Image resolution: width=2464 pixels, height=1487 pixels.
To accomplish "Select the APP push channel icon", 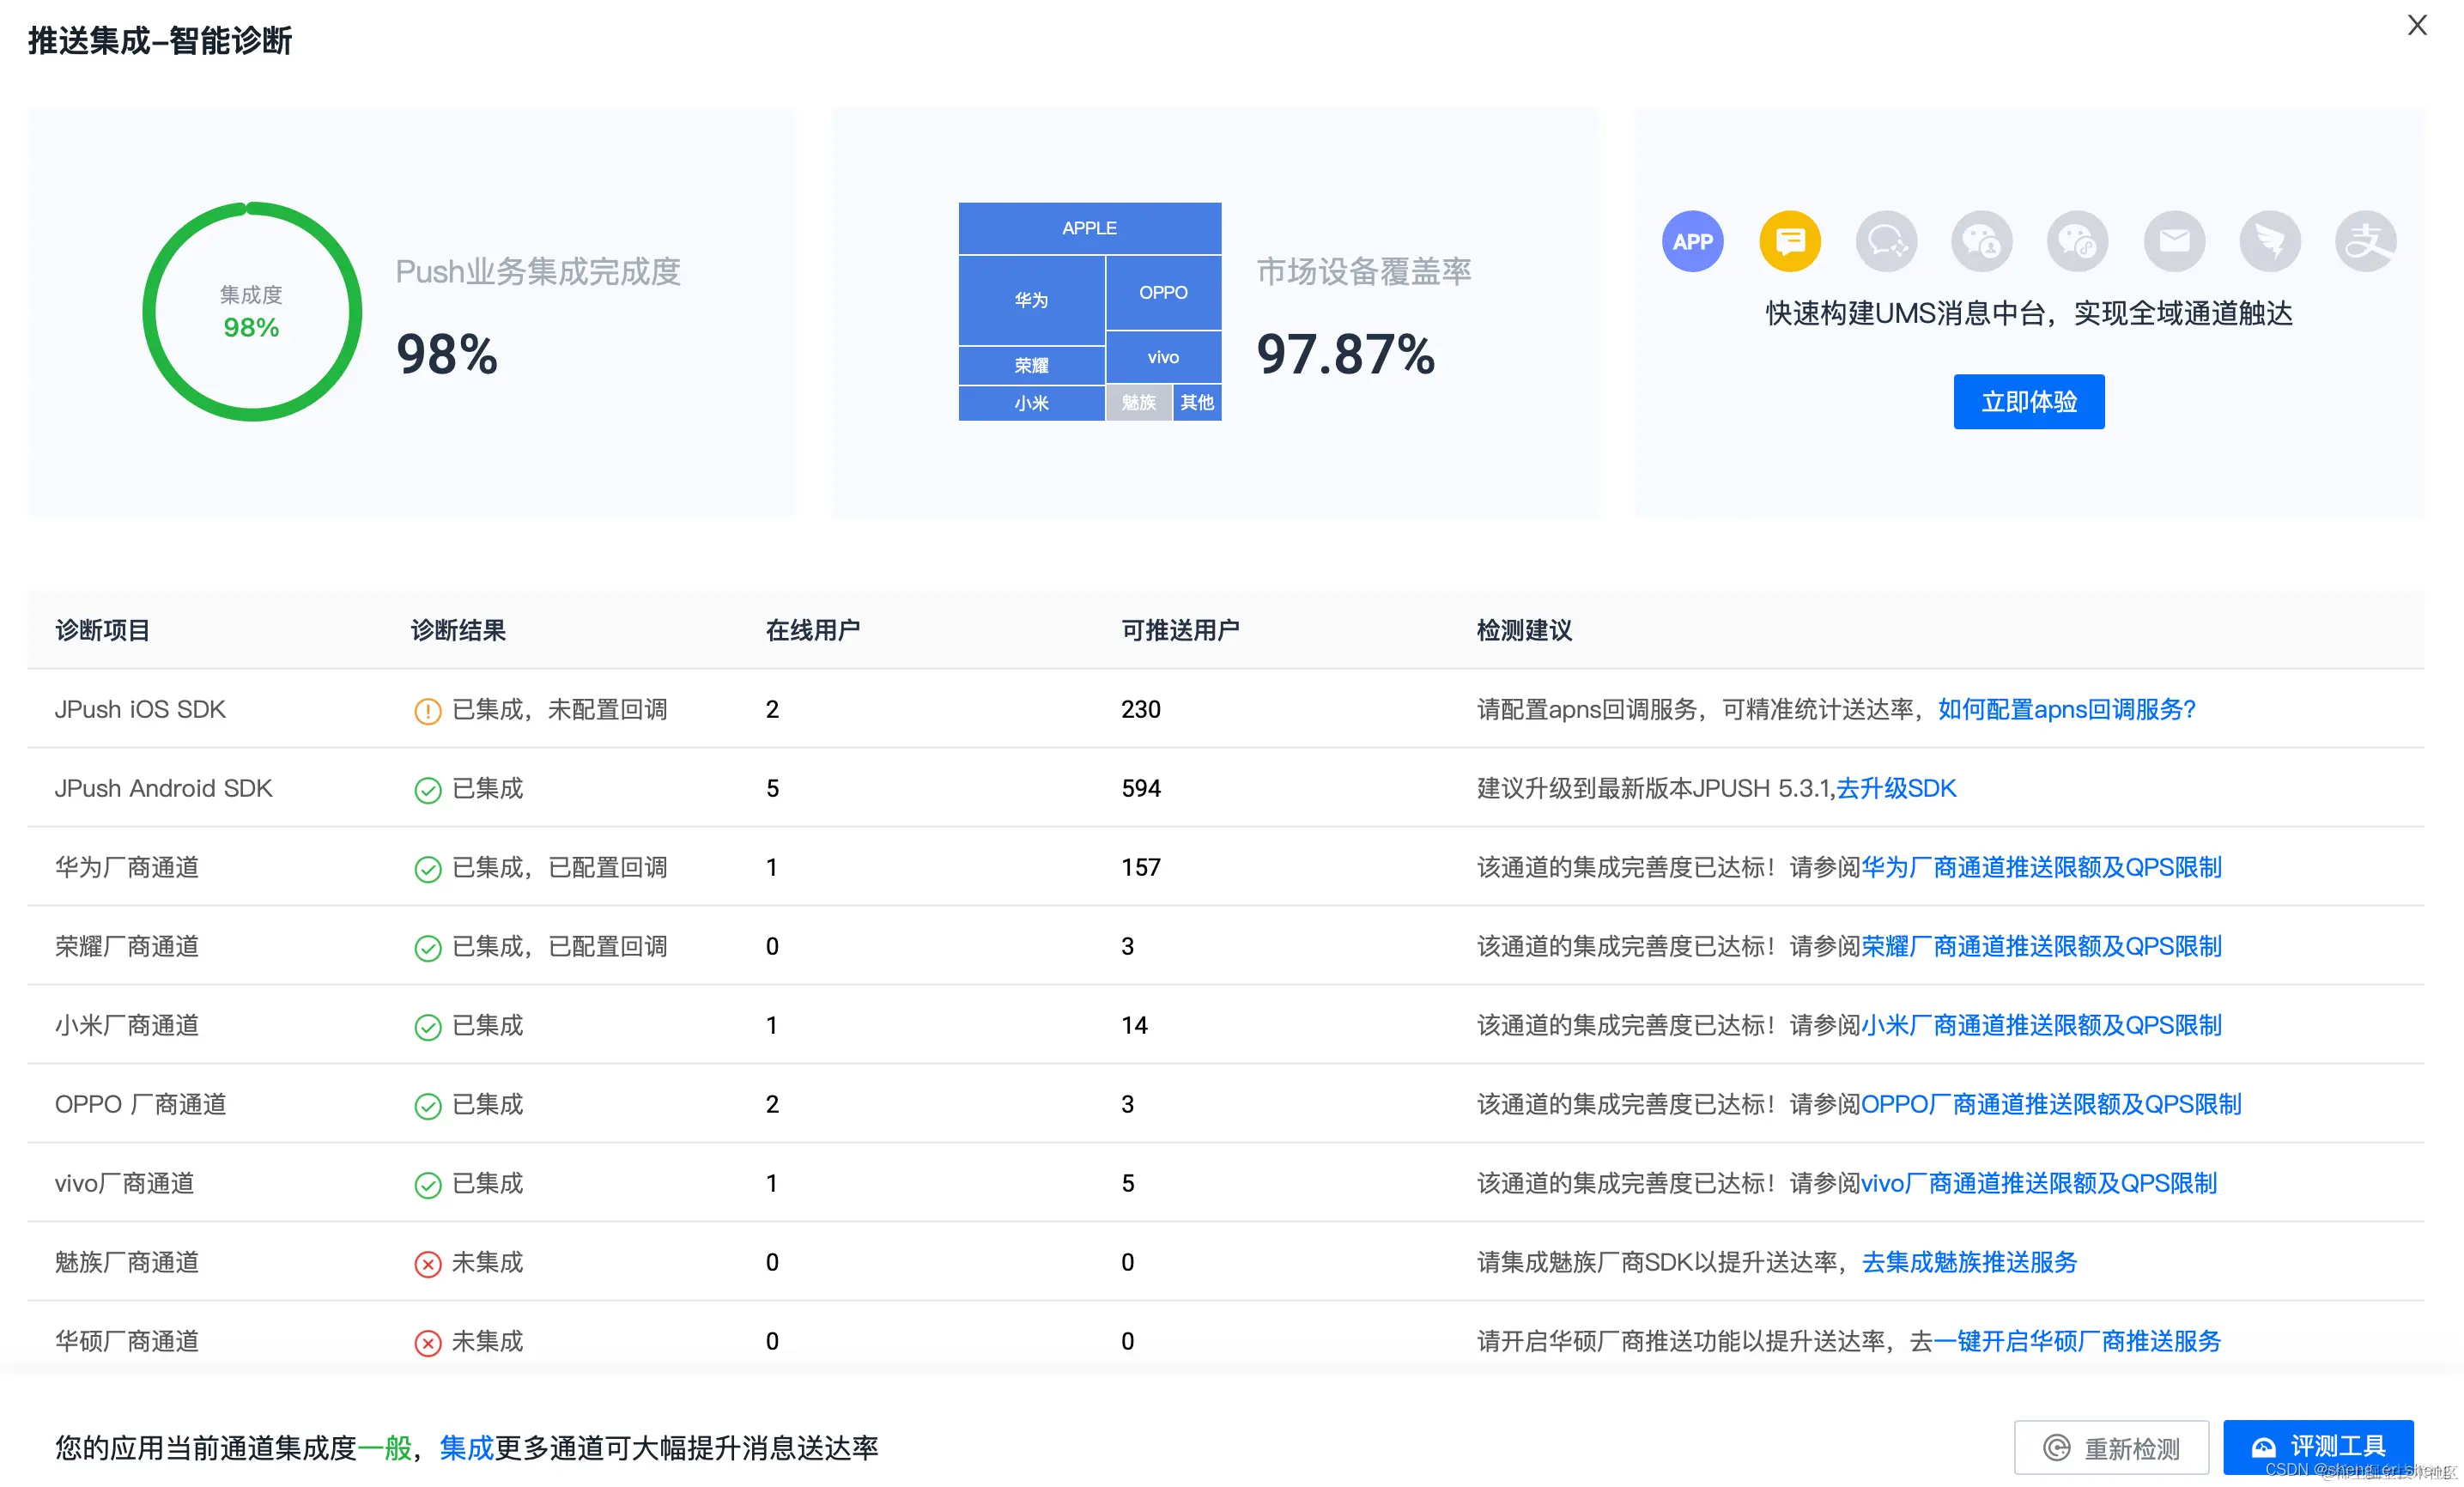I will 1693,241.
